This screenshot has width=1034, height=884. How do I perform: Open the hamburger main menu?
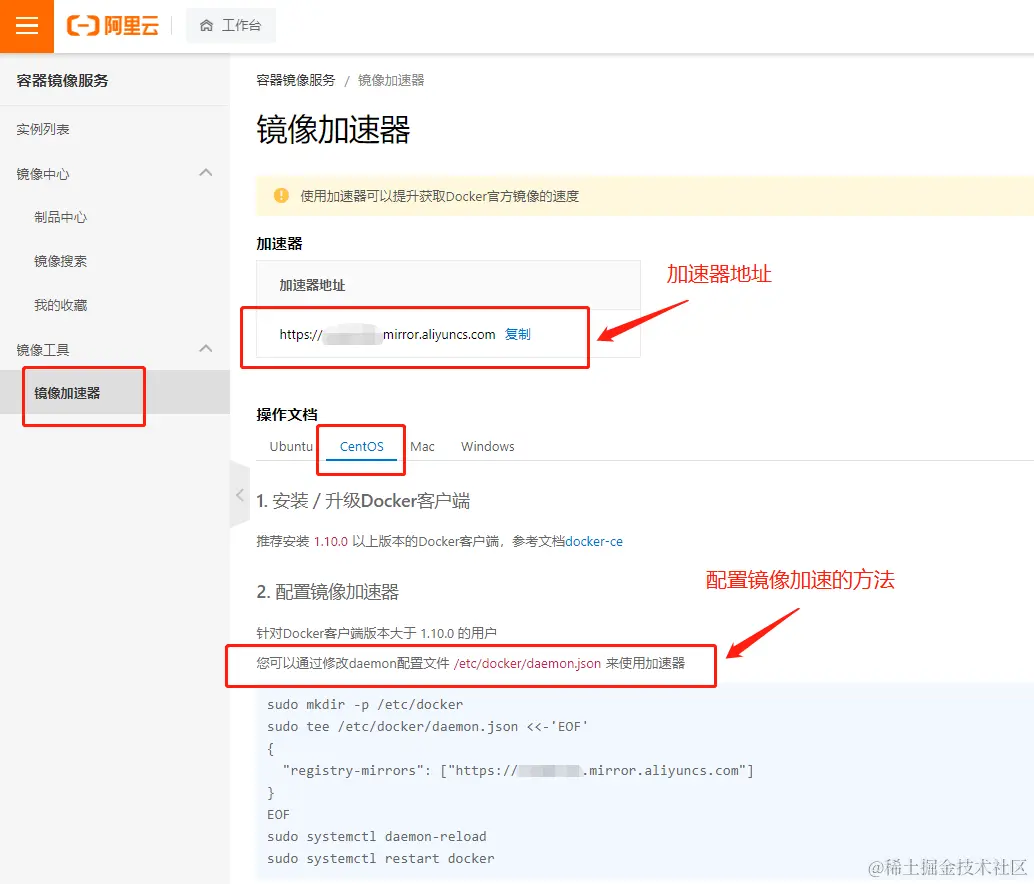pos(26,26)
